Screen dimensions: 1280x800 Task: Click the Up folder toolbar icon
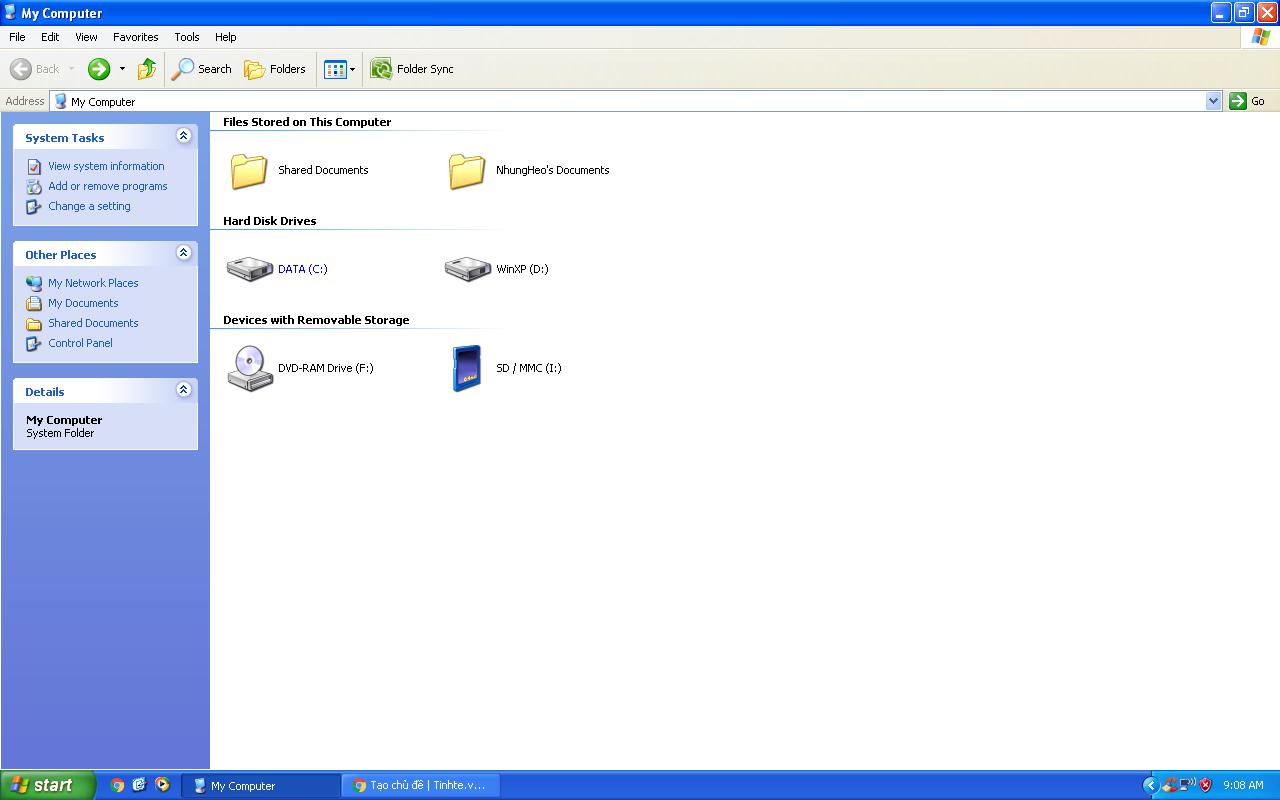point(147,69)
